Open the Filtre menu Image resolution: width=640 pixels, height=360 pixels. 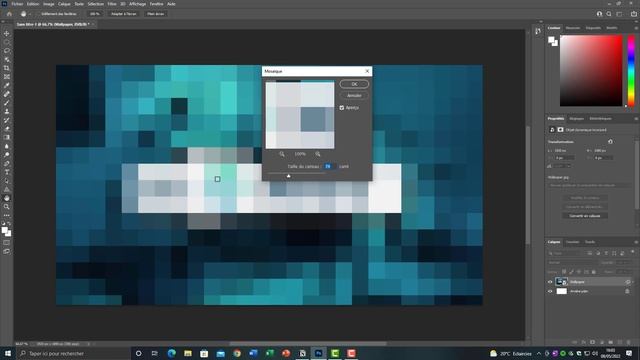pos(112,4)
